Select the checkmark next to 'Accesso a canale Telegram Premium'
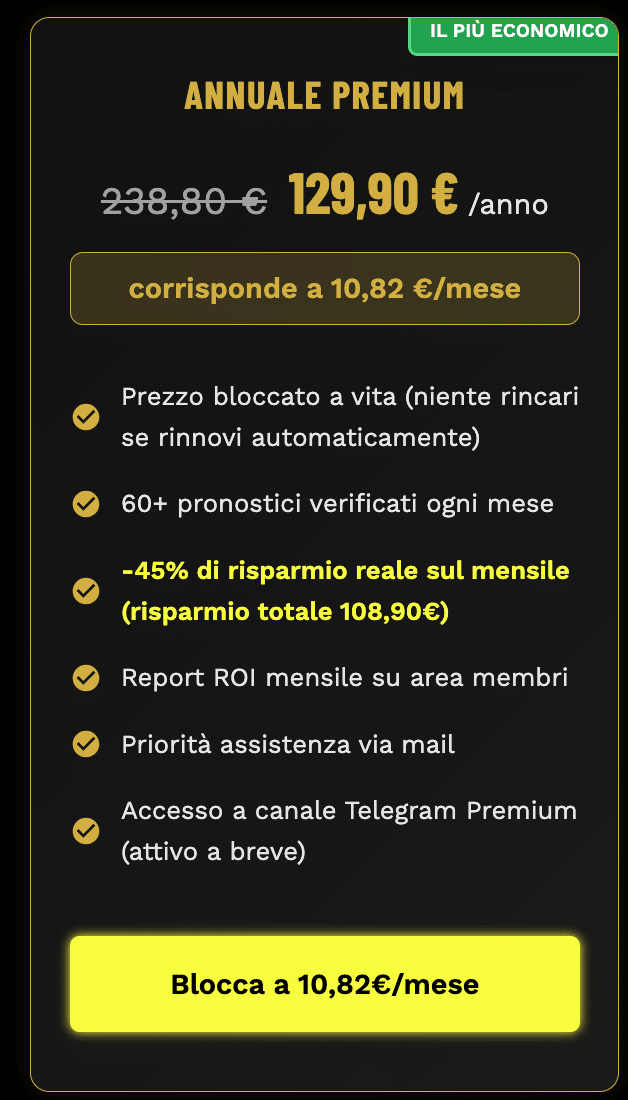This screenshot has width=628, height=1100. tap(85, 831)
